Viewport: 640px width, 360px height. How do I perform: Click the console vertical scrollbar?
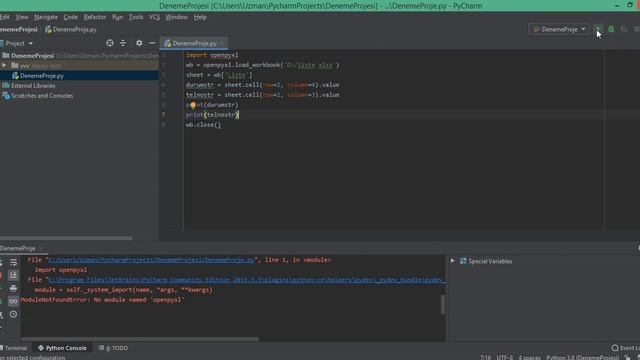pos(442,304)
